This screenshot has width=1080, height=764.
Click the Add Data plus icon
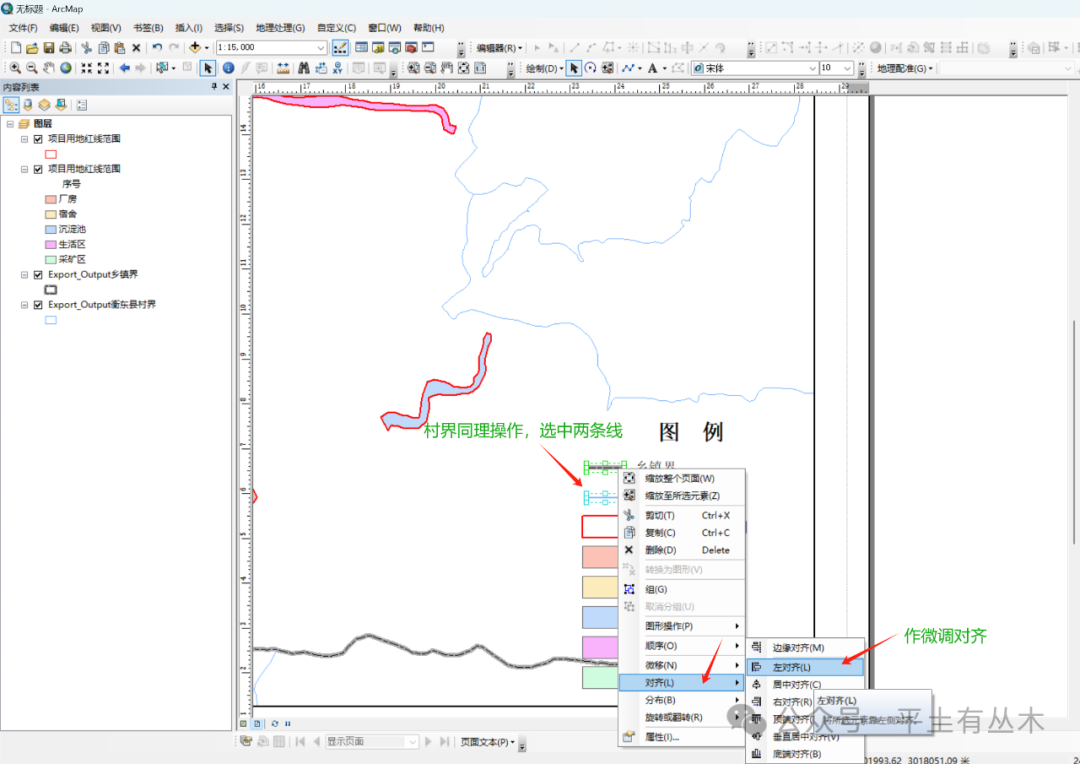(x=195, y=48)
